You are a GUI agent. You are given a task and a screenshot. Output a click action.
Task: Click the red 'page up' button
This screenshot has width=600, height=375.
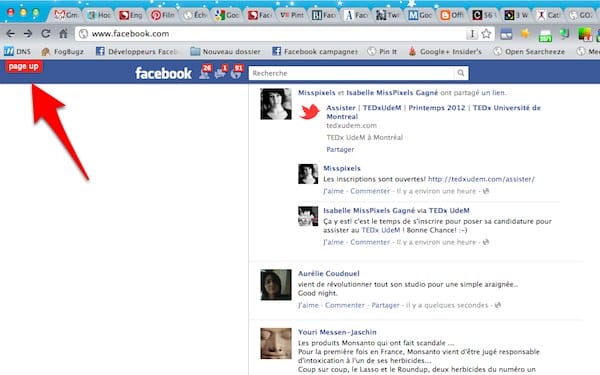point(23,67)
